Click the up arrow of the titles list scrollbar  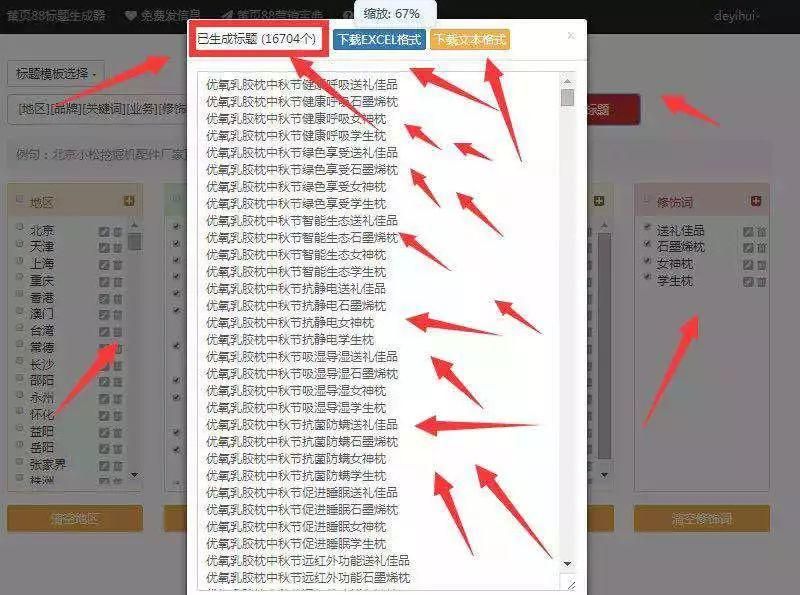point(567,82)
